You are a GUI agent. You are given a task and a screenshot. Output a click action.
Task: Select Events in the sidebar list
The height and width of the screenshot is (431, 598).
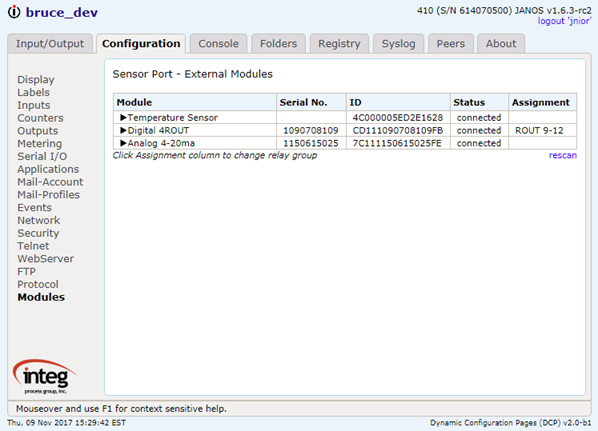(x=34, y=207)
